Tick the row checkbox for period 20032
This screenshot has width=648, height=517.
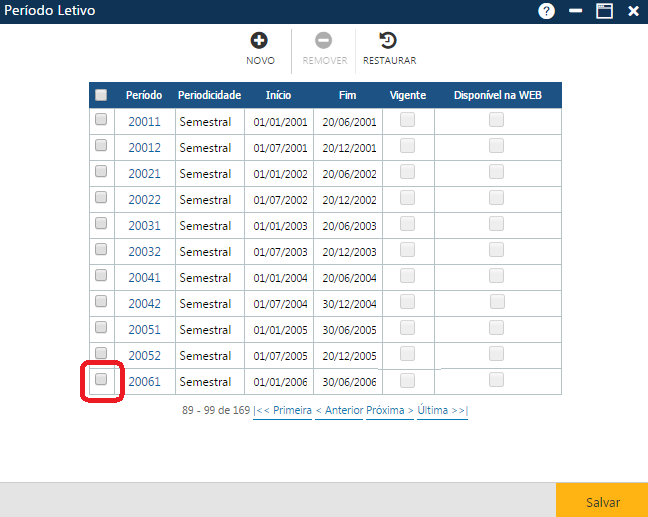(x=101, y=250)
